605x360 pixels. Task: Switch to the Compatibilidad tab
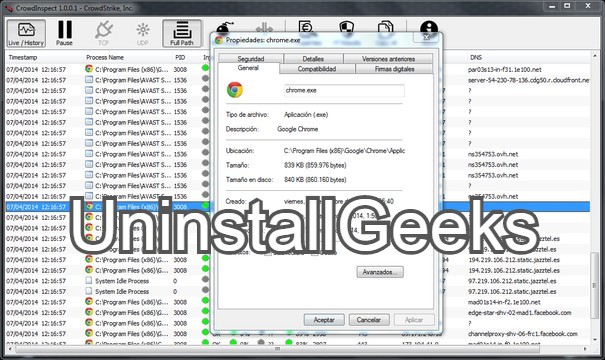pyautogui.click(x=317, y=69)
